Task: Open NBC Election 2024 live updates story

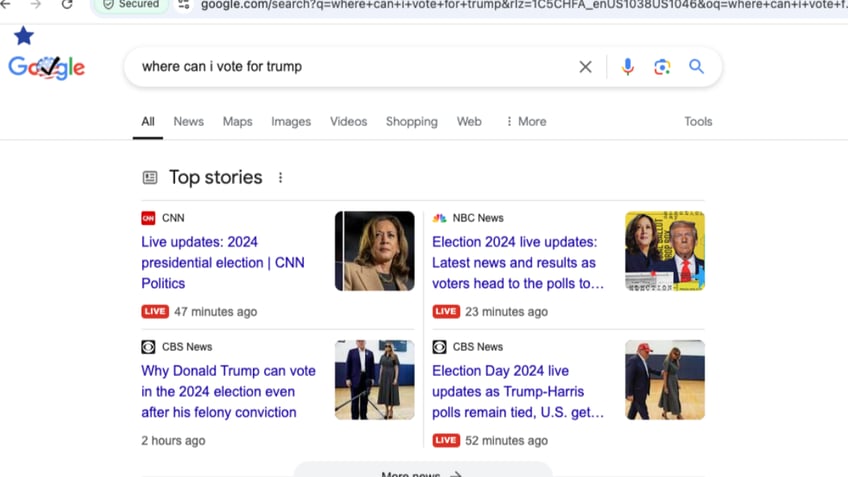Action: coord(518,262)
